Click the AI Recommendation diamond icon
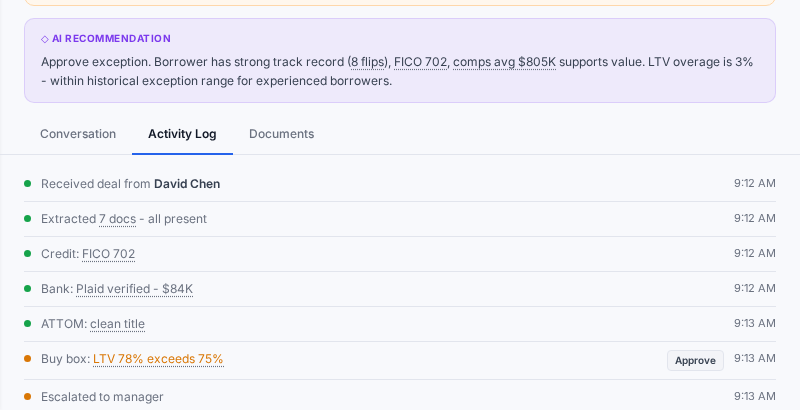The height and width of the screenshot is (410, 800). pos(45,39)
